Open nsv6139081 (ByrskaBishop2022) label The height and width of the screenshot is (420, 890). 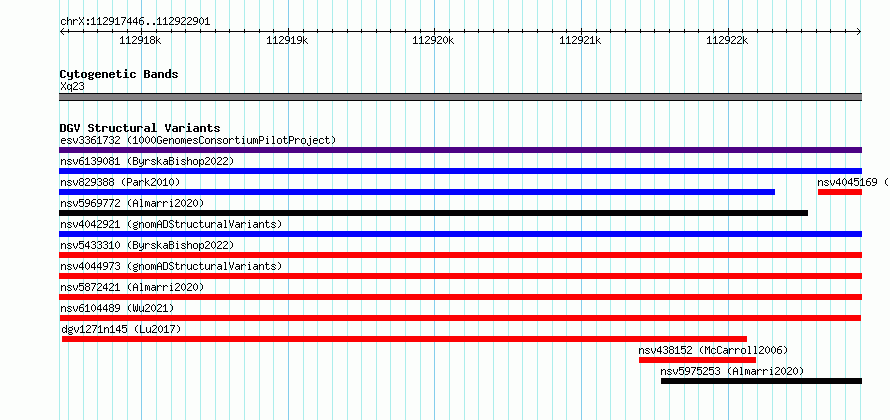click(x=147, y=161)
